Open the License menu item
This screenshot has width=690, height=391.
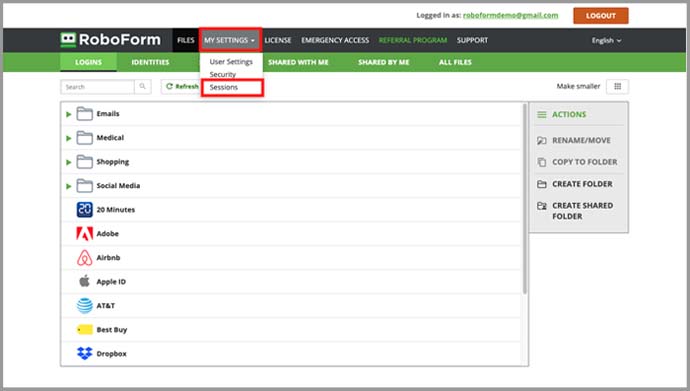(x=278, y=40)
